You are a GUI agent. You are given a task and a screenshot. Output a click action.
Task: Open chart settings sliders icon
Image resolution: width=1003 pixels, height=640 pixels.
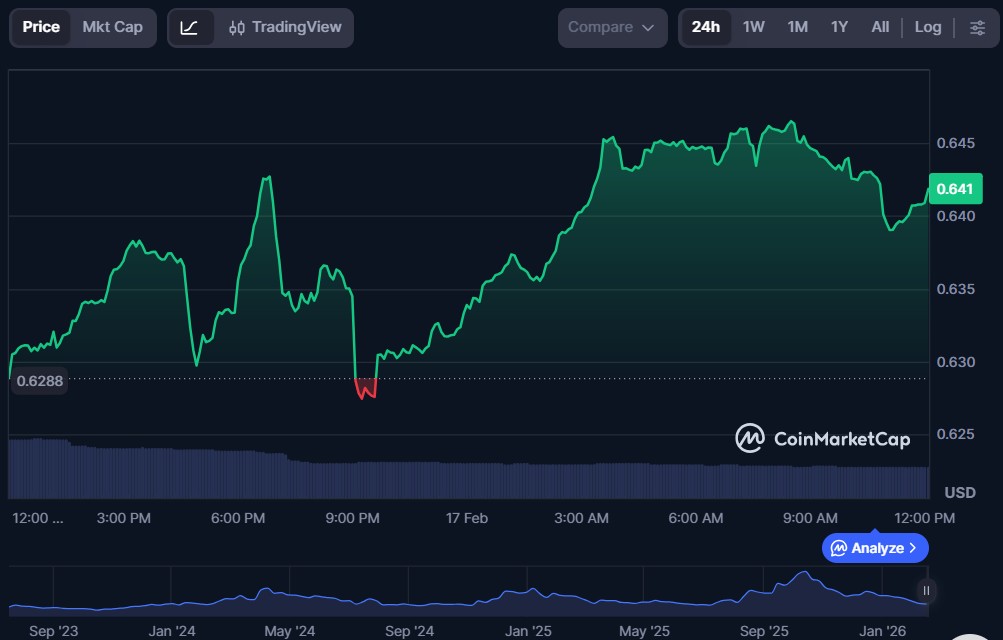tap(977, 28)
